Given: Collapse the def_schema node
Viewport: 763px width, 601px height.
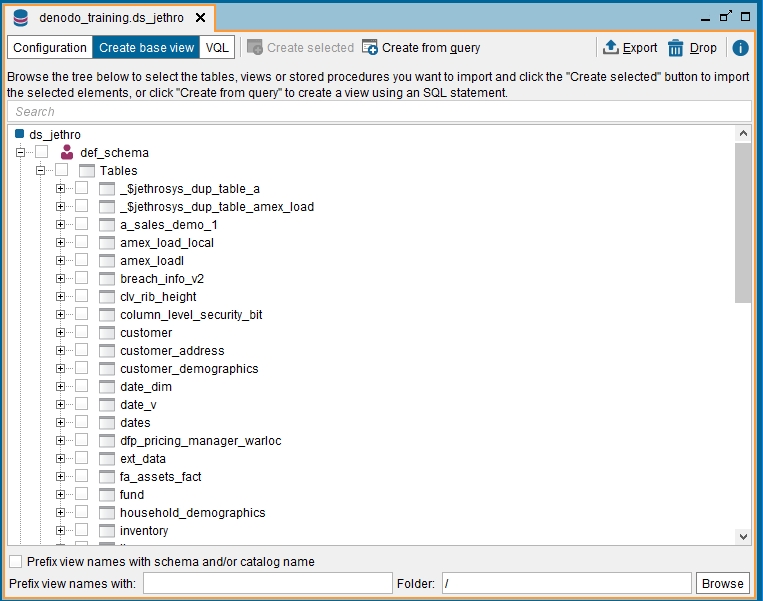Looking at the screenshot, I should tap(20, 152).
